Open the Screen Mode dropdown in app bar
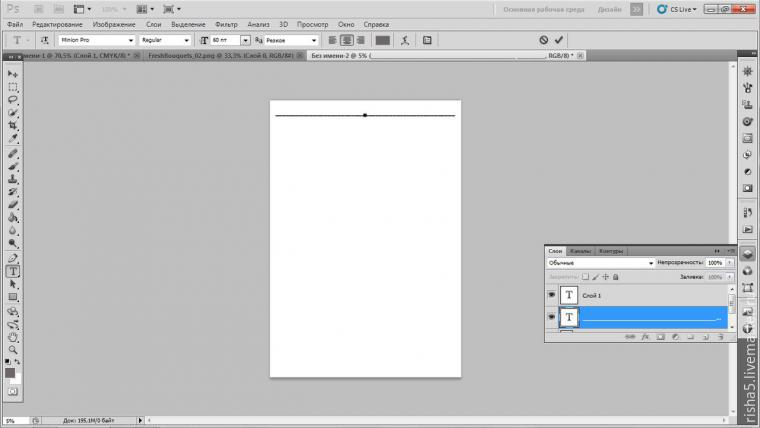The image size is (760, 428). coord(172,9)
